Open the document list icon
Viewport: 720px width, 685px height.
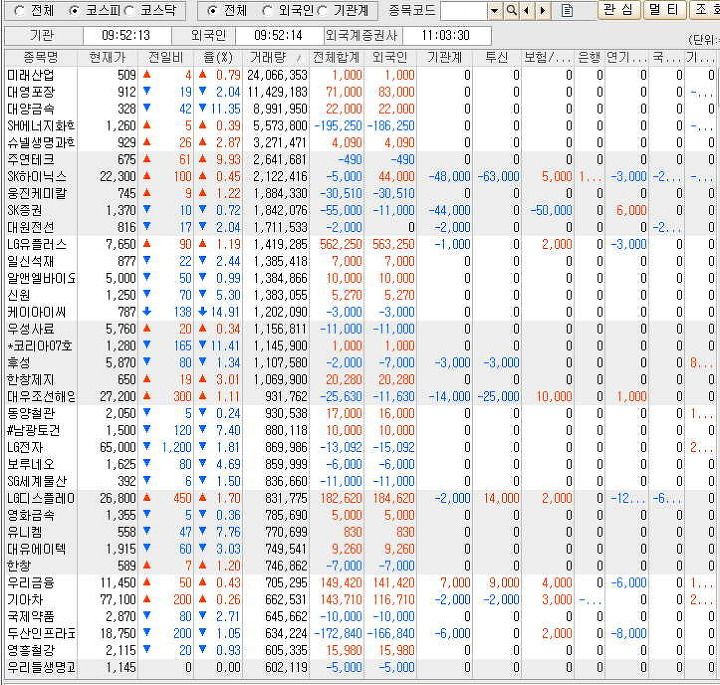pyautogui.click(x=567, y=10)
